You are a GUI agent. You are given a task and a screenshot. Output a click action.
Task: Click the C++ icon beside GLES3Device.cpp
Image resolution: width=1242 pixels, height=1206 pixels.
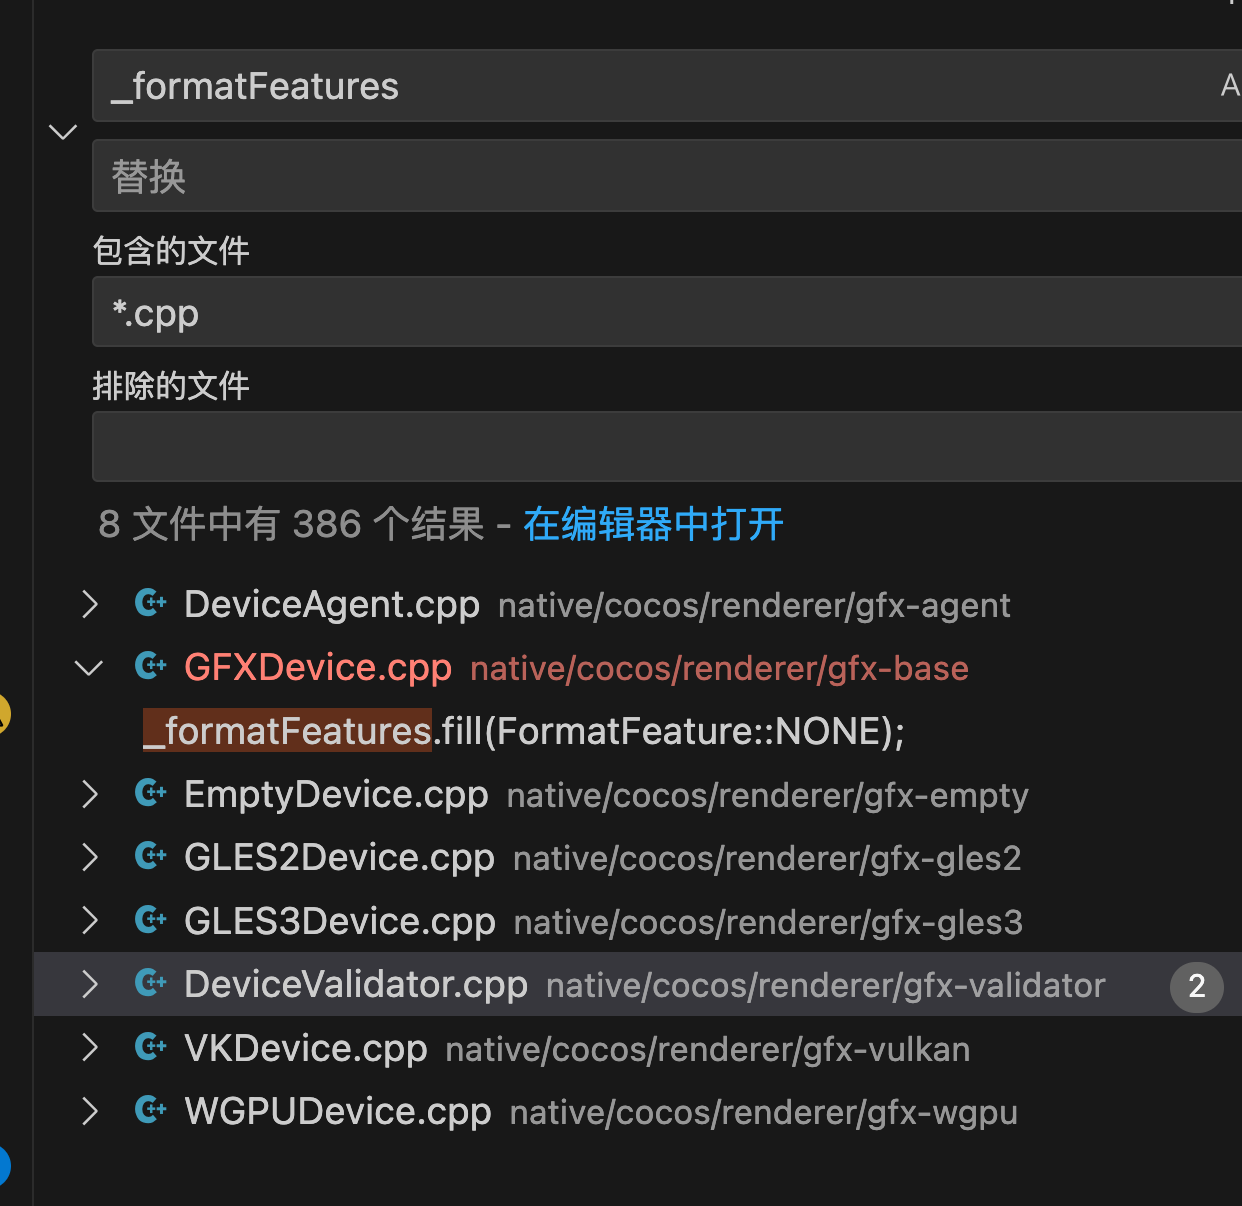coord(151,920)
